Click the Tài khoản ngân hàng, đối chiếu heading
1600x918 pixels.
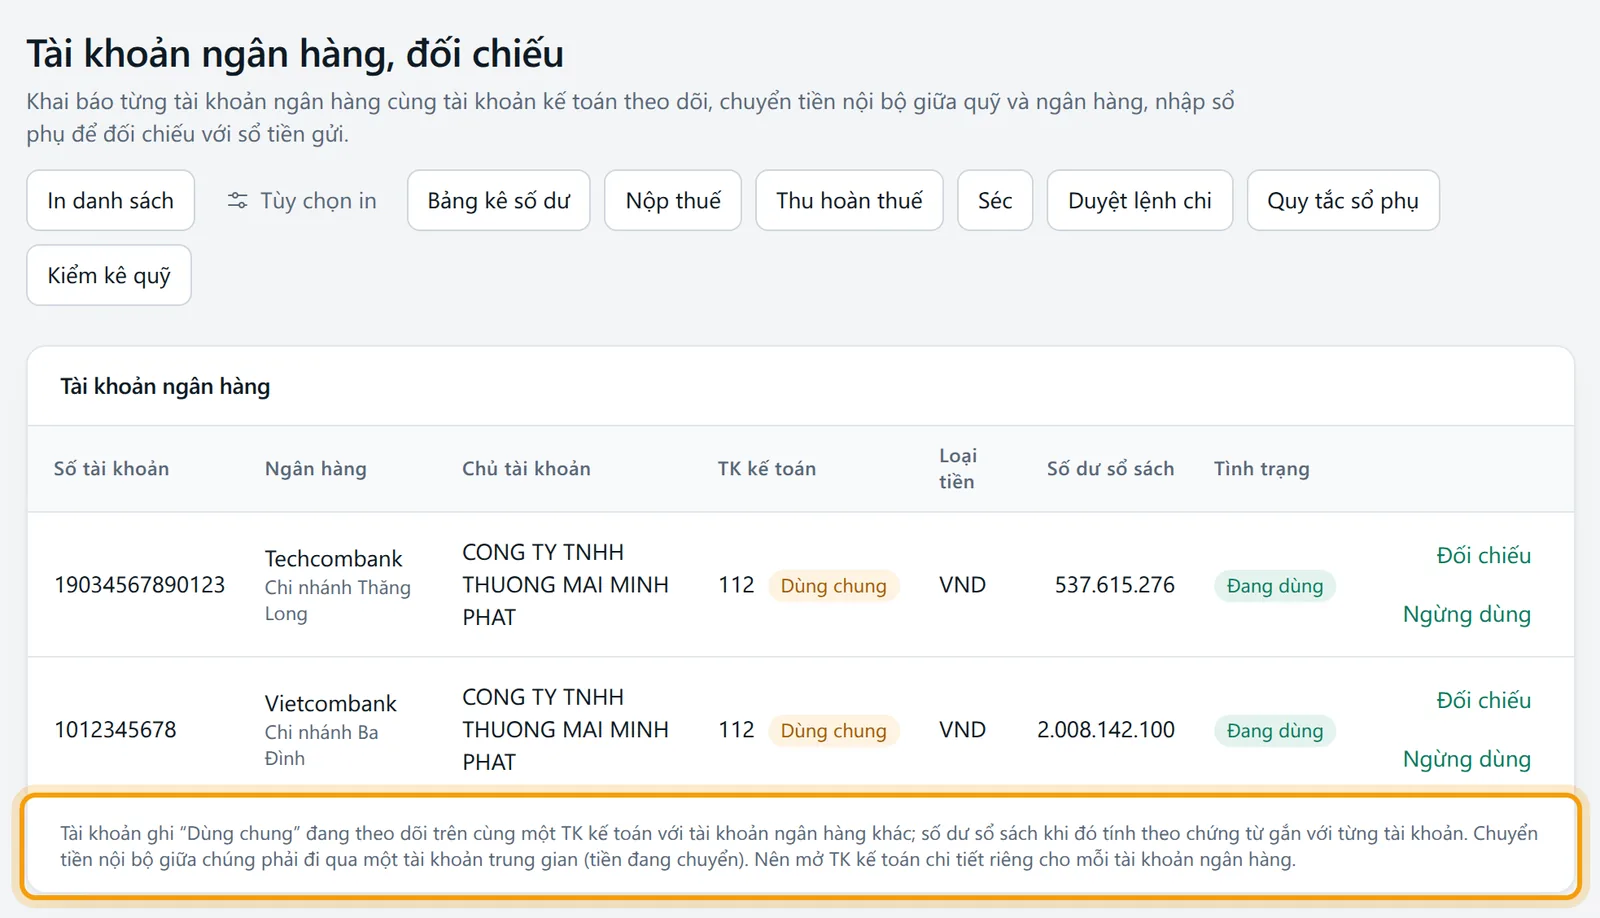(295, 54)
